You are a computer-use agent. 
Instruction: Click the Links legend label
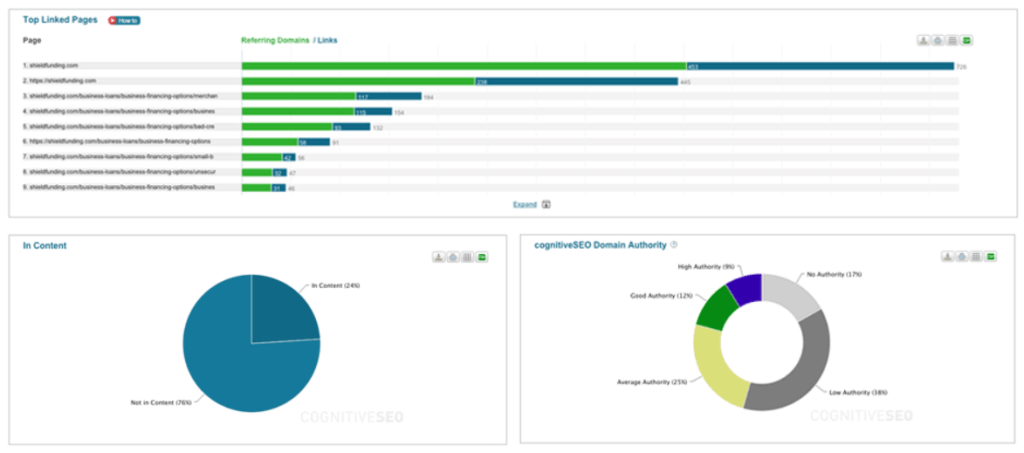pos(327,40)
